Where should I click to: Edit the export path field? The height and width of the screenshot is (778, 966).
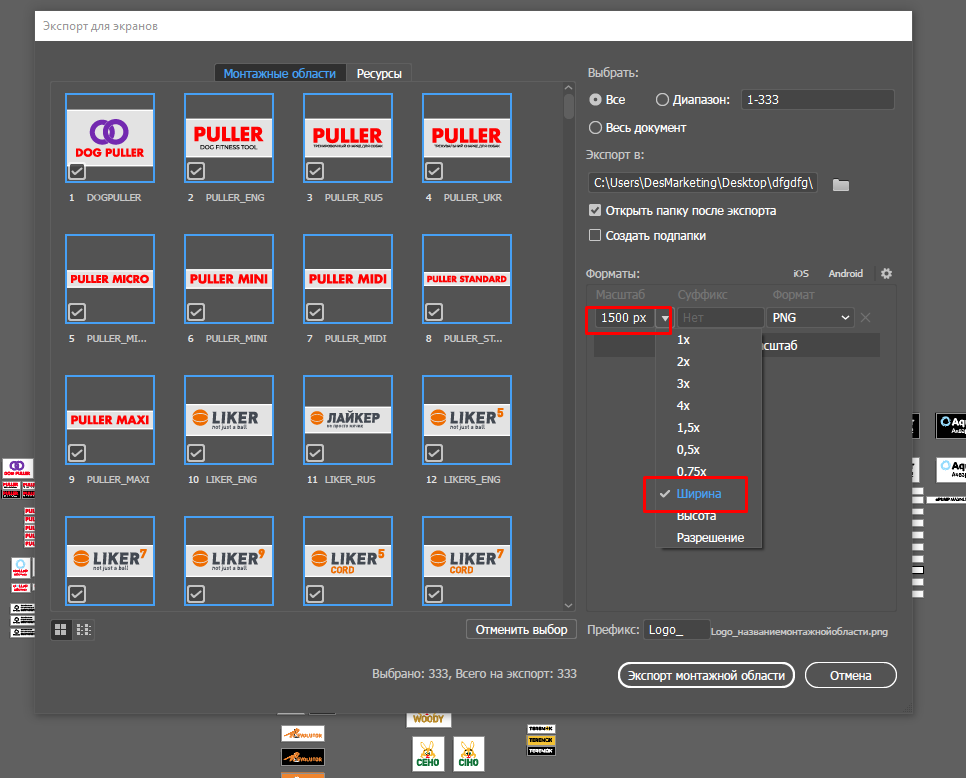point(703,183)
